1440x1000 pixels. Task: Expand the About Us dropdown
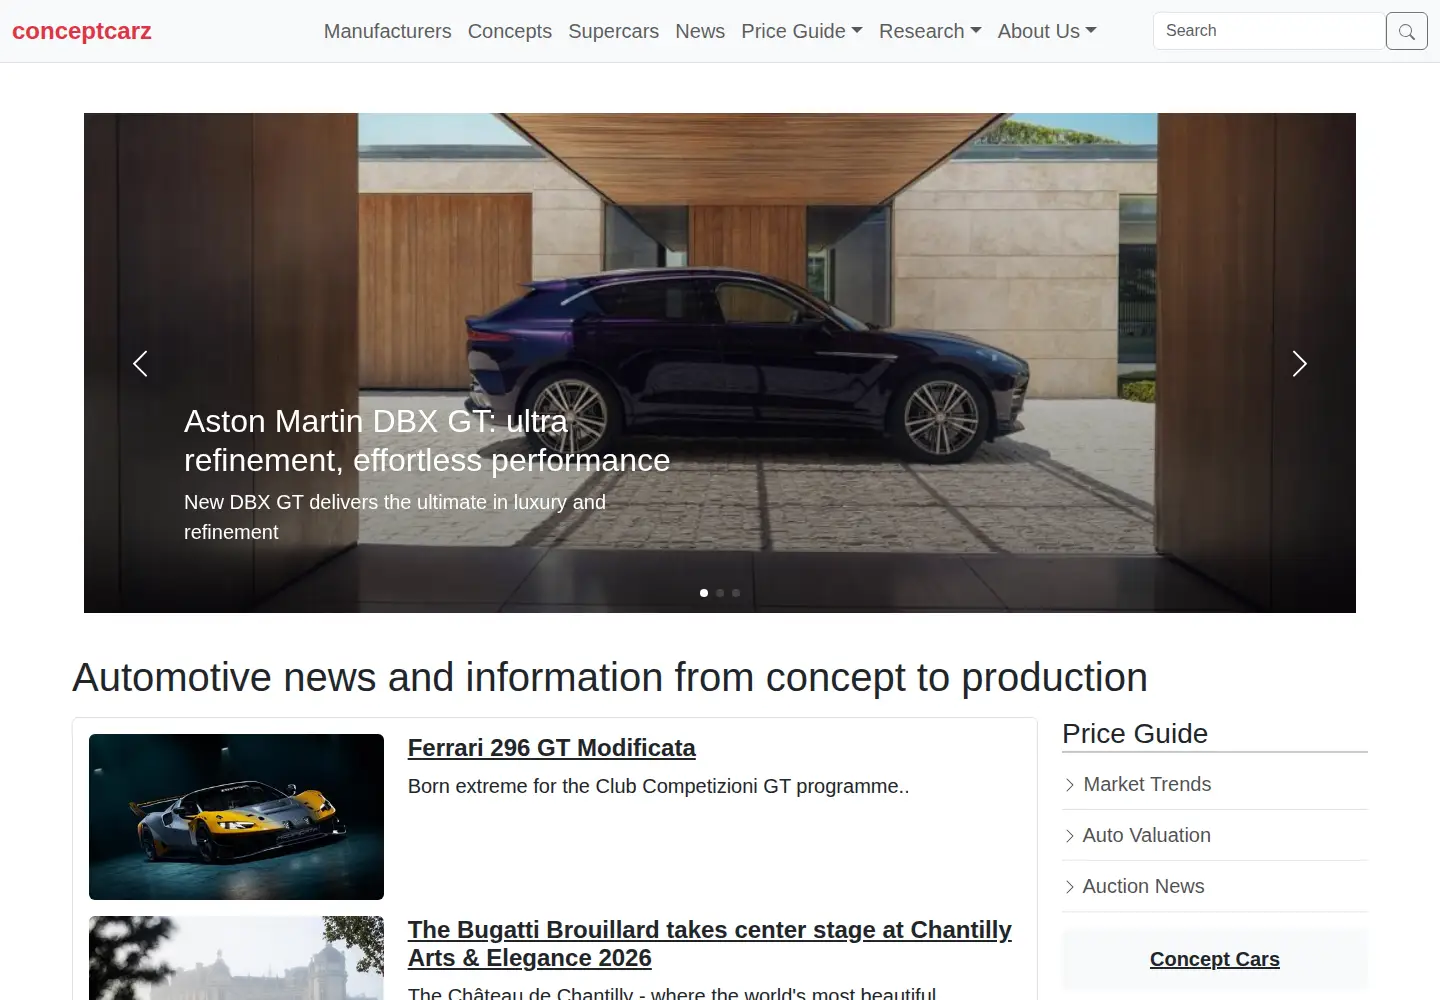click(x=1047, y=31)
